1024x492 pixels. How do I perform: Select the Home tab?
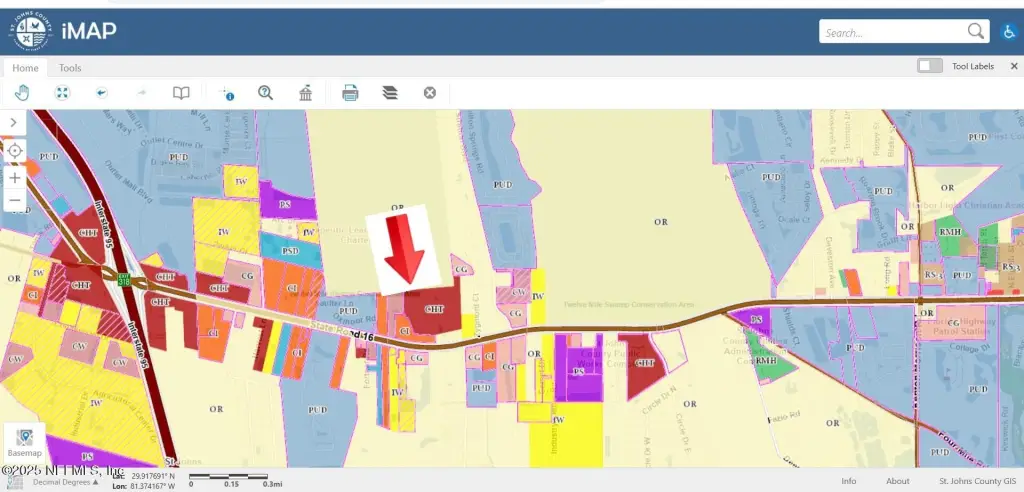(26, 68)
